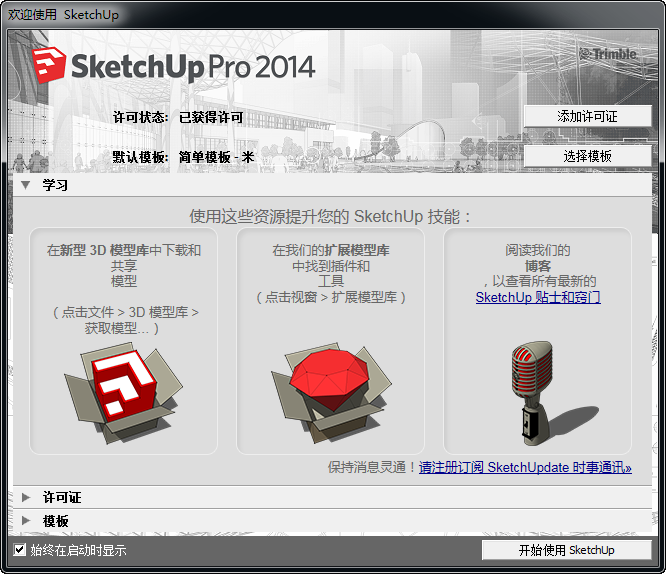Expand the 模板 section triangle
Viewport: 666px width, 574px height.
[x=26, y=520]
